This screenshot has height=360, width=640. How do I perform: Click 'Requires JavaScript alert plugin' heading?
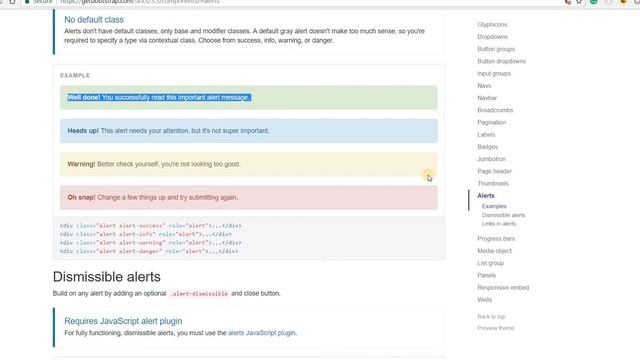(x=123, y=321)
